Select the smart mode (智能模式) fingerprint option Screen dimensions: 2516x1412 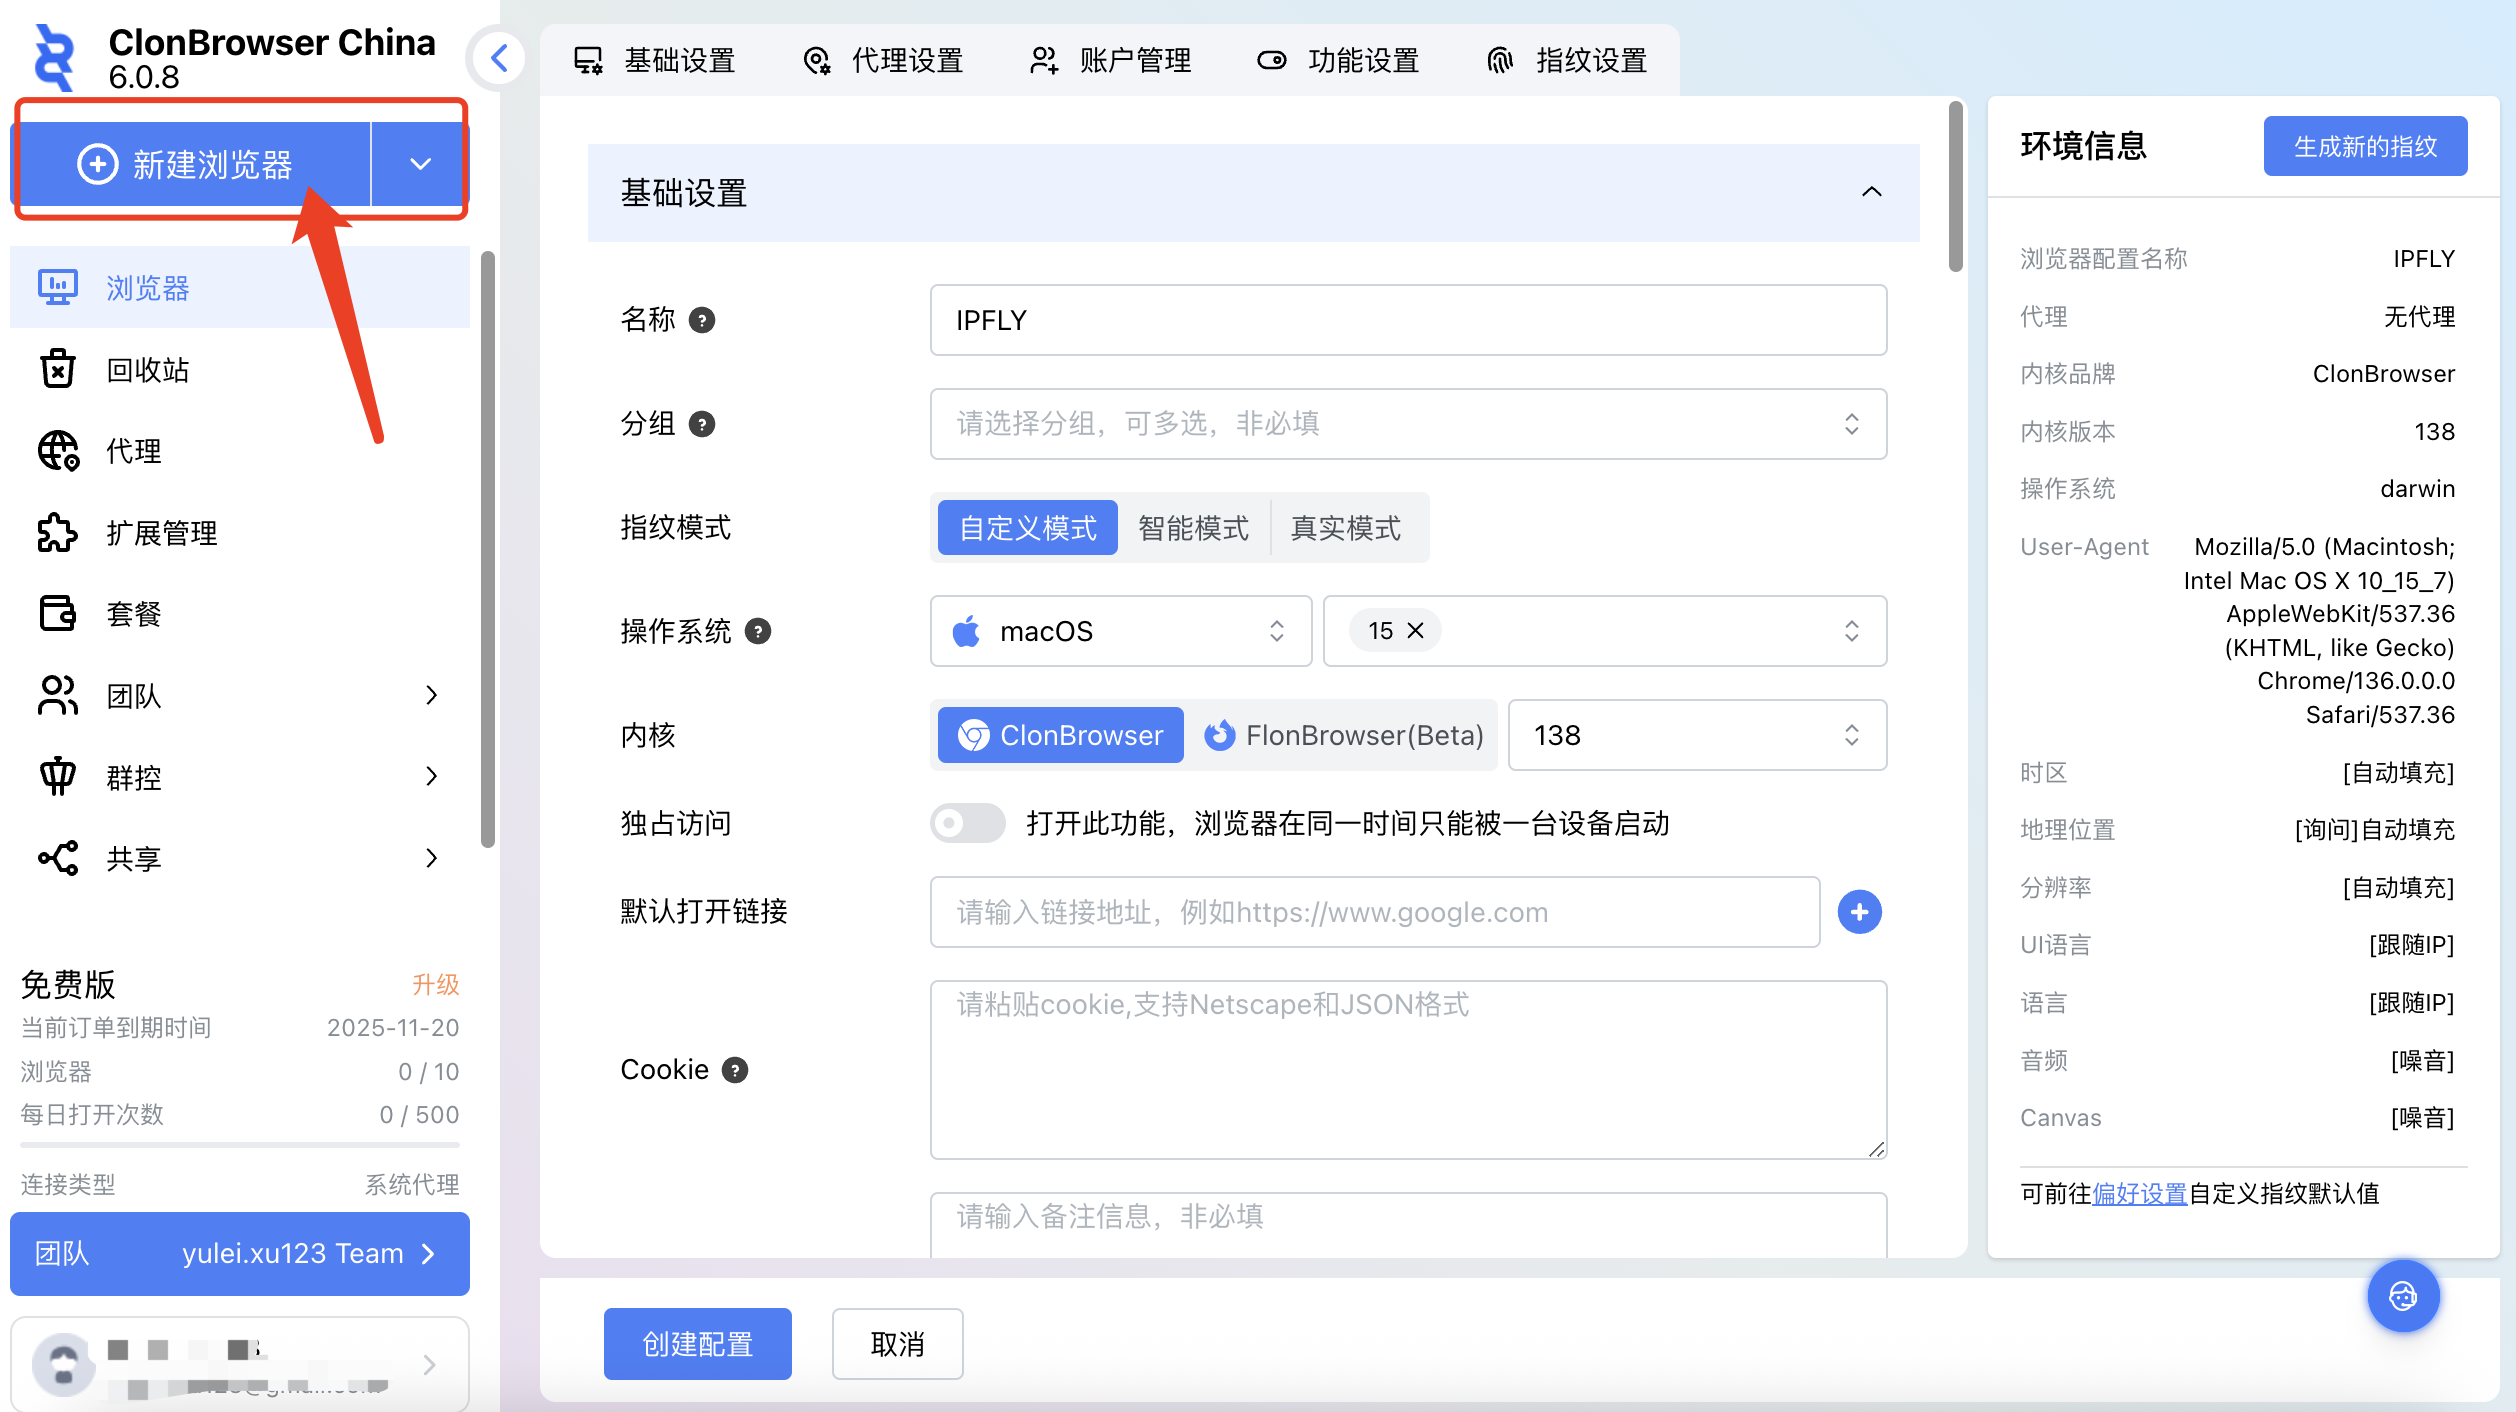coord(1193,528)
